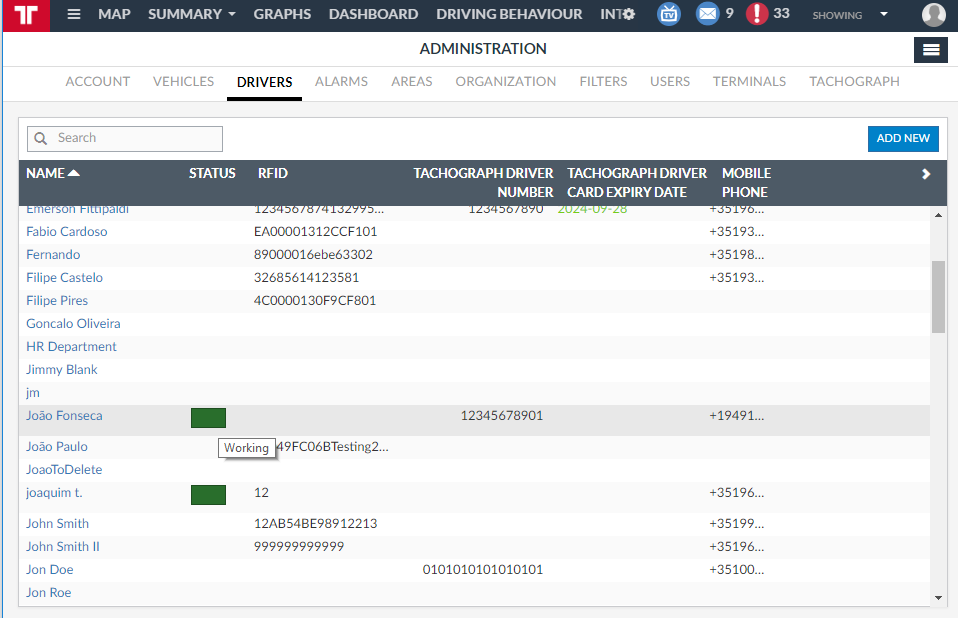The width and height of the screenshot is (958, 618).
Task: Click the Add New button
Action: pos(902,139)
